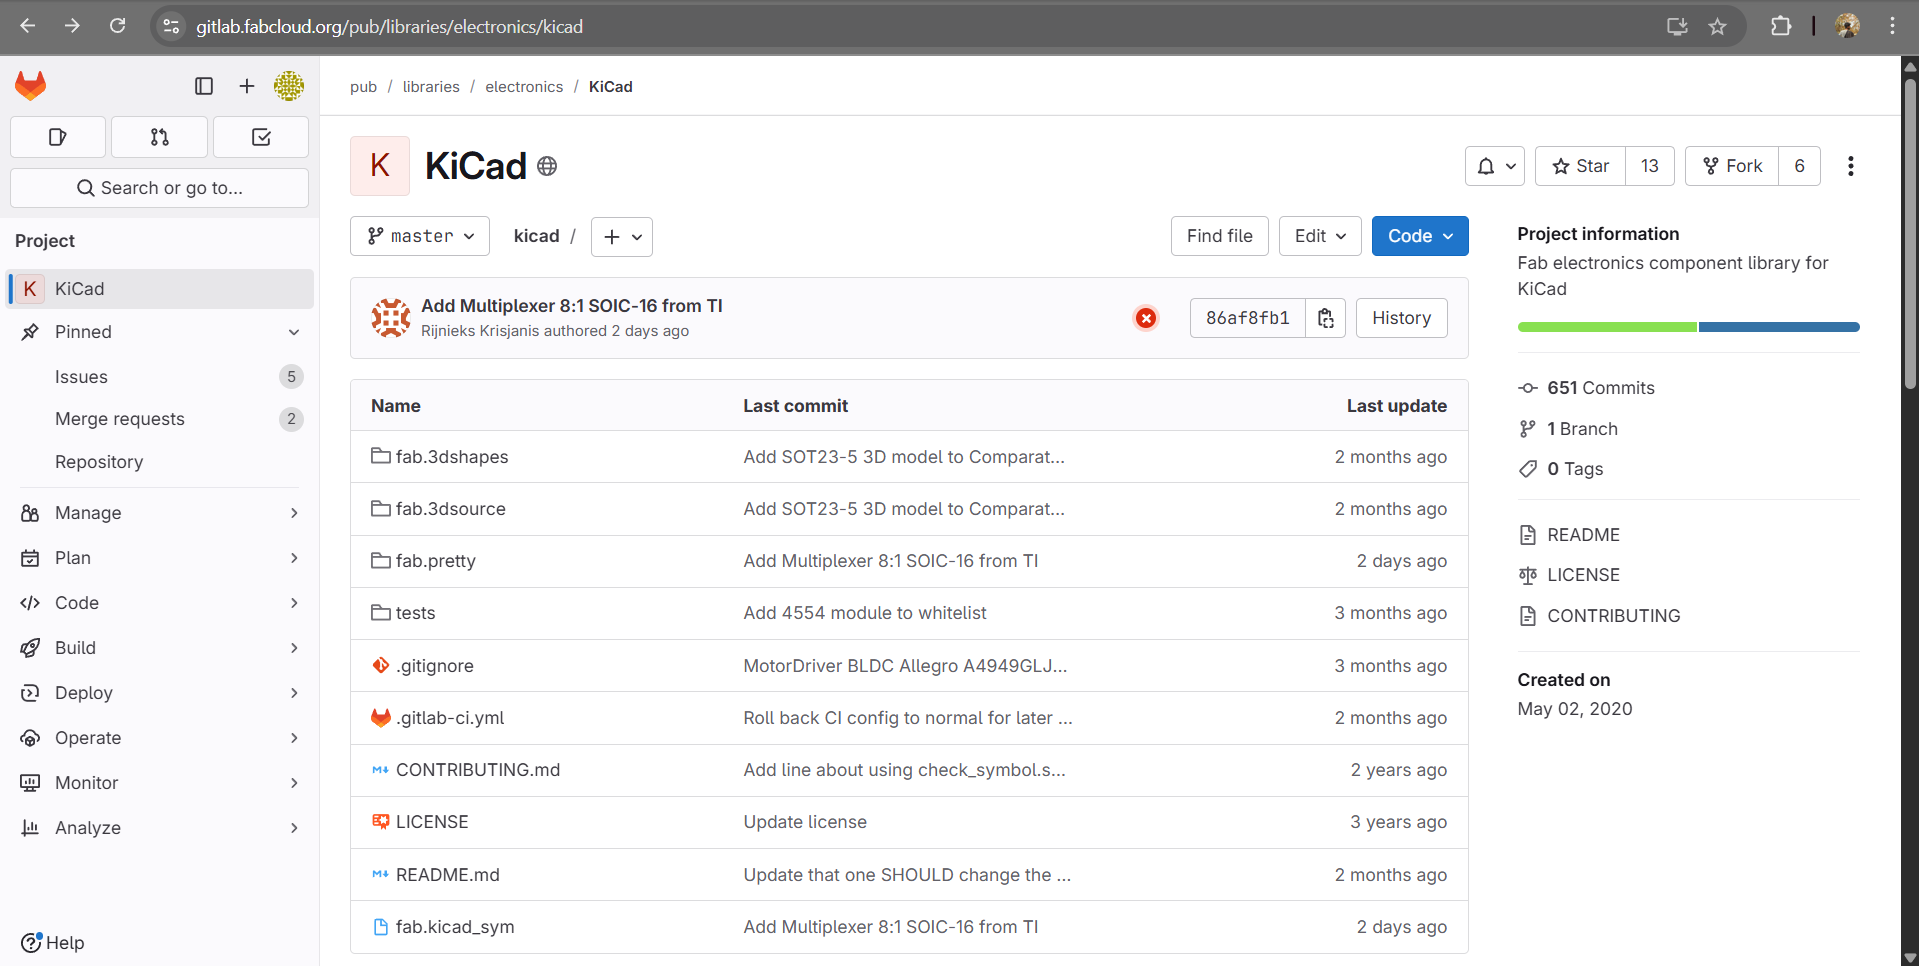The image size is (1919, 966).
Task: Open README.md file
Action: pos(448,875)
